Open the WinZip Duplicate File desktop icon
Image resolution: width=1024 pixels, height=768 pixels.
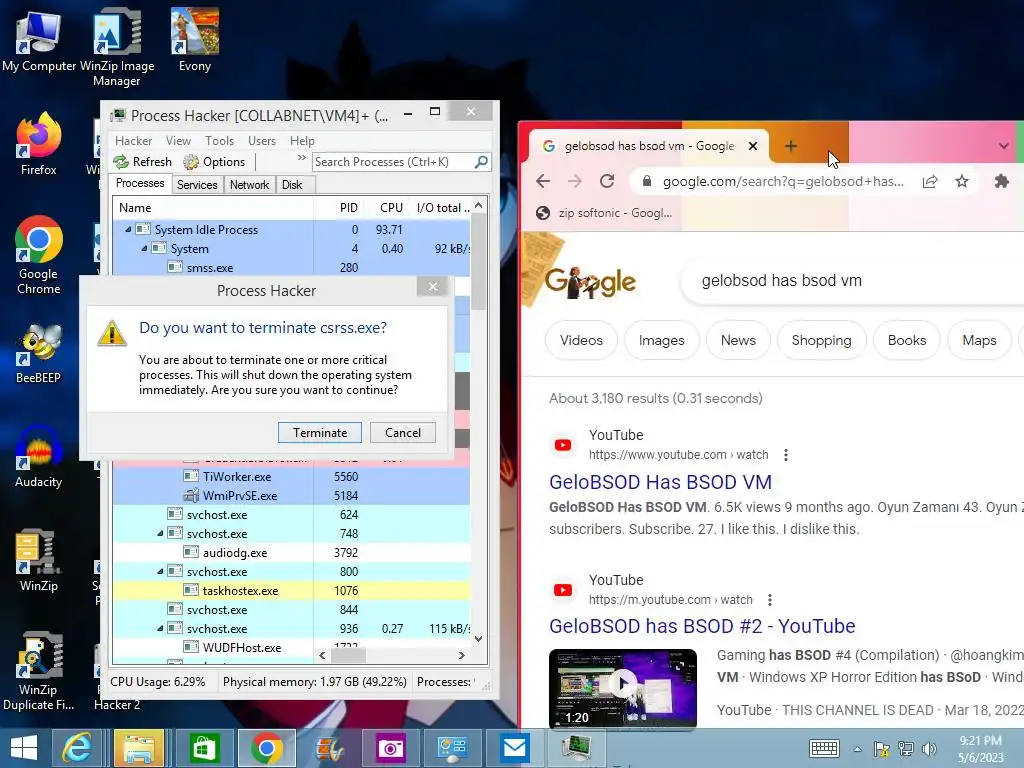(x=39, y=671)
